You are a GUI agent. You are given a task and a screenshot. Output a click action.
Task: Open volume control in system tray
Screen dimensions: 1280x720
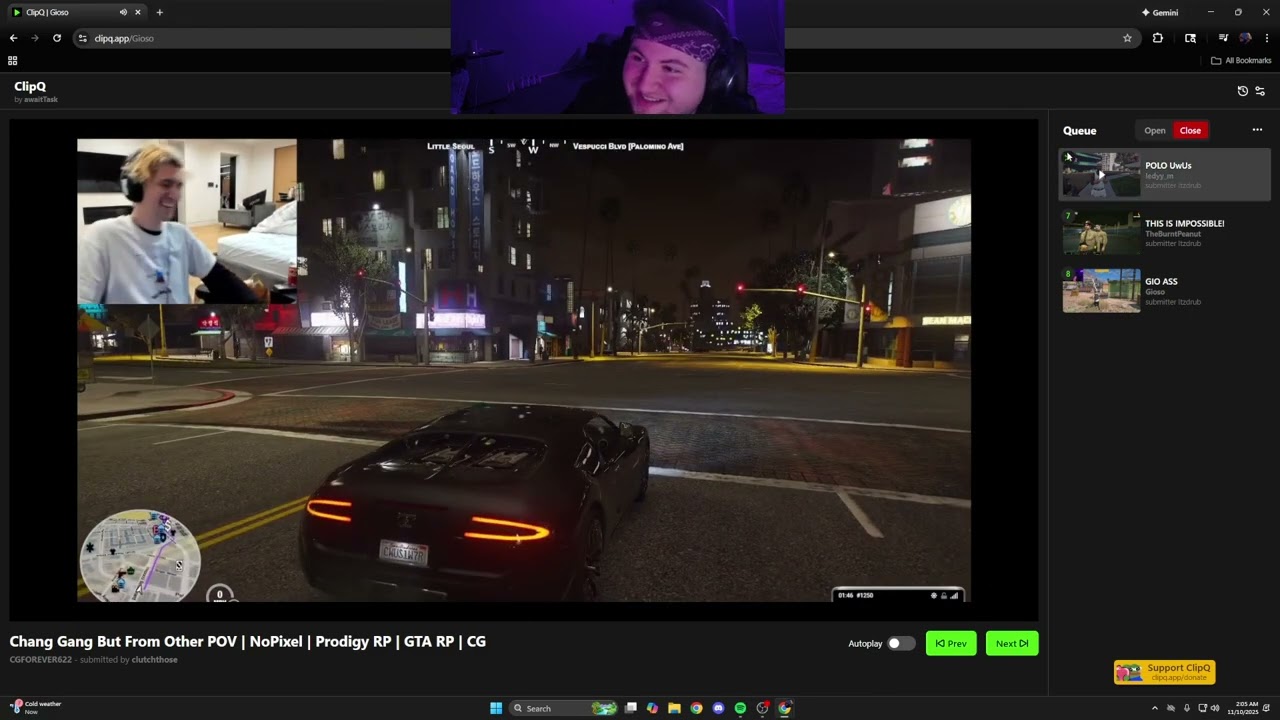(1215, 708)
